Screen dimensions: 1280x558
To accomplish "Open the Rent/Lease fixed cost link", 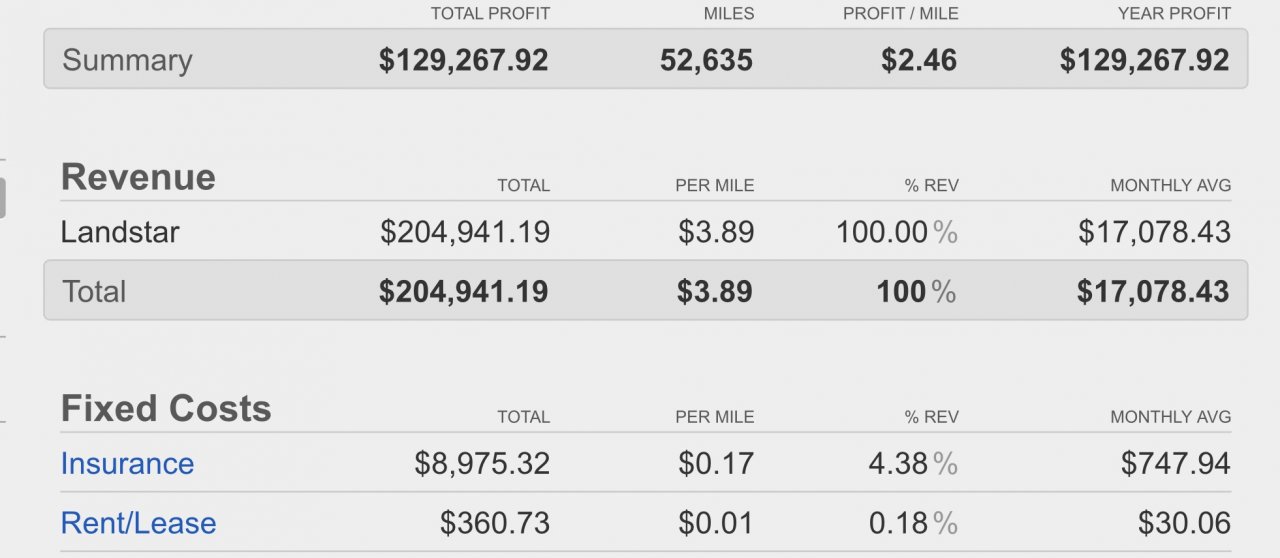I will [138, 523].
